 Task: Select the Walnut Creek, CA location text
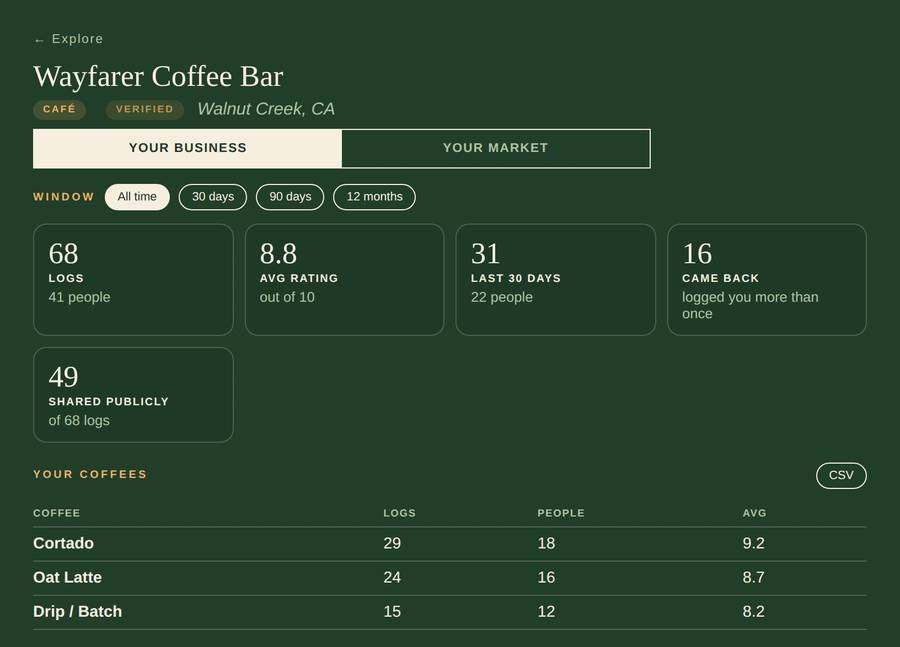(x=266, y=109)
